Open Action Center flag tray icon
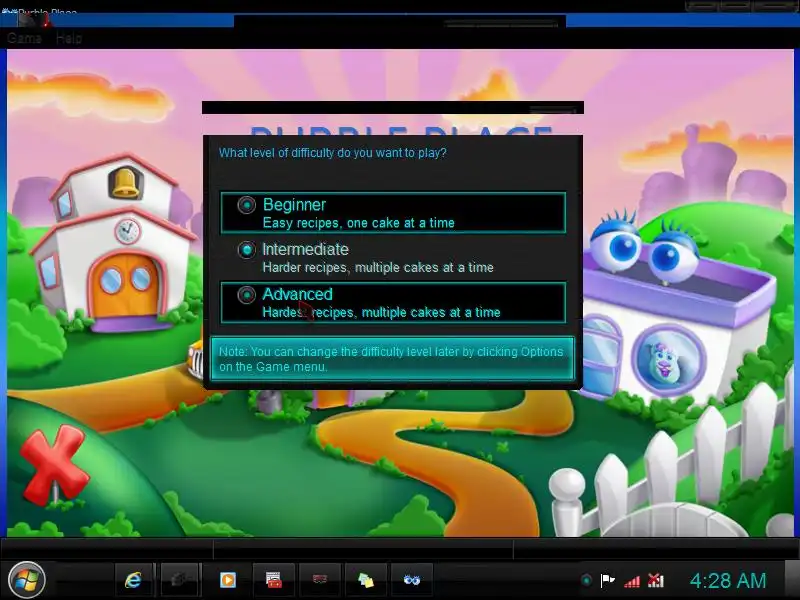Screen dimensions: 800x600 [x=608, y=580]
